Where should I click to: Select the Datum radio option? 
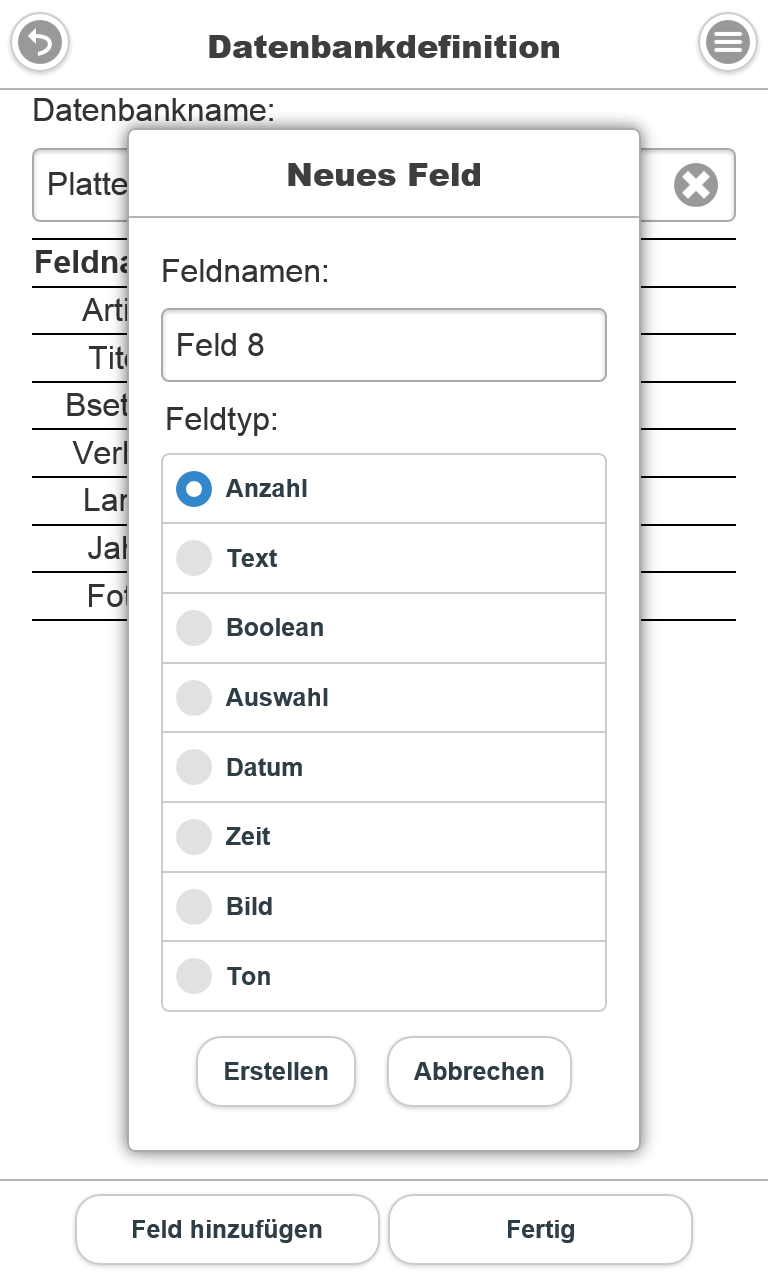pyautogui.click(x=194, y=767)
